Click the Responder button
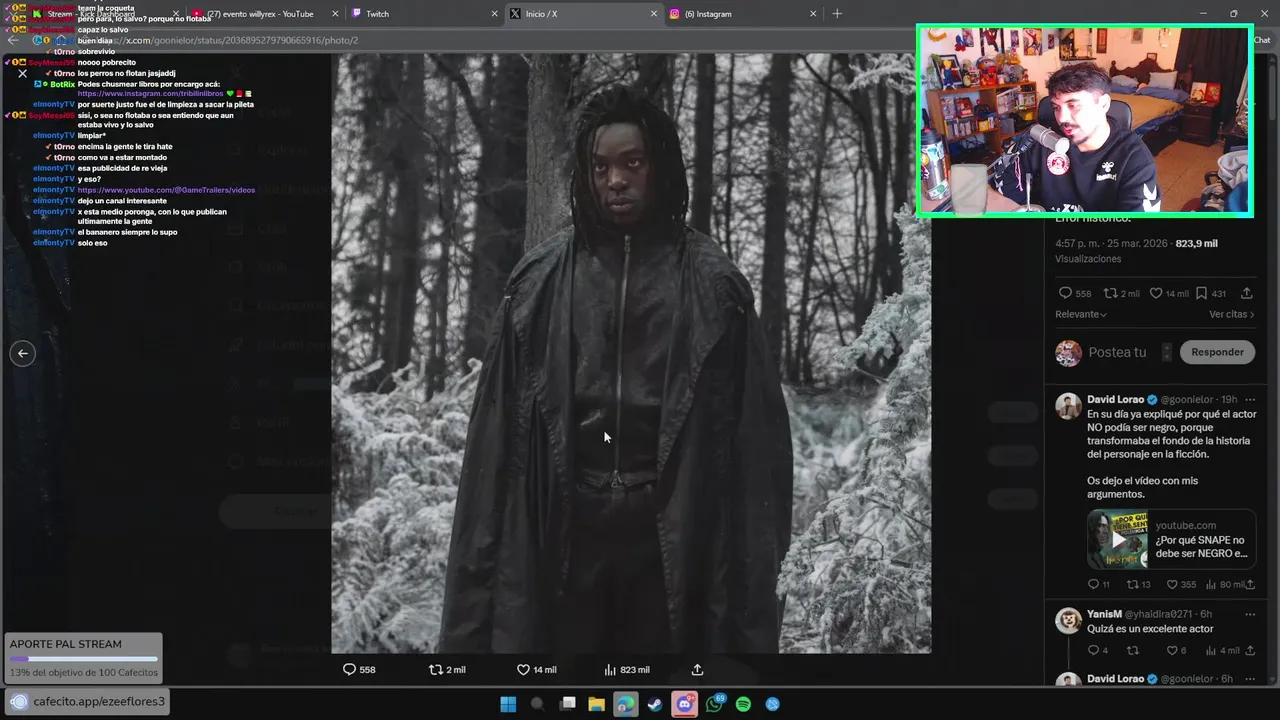The width and height of the screenshot is (1280, 720). coord(1217,352)
